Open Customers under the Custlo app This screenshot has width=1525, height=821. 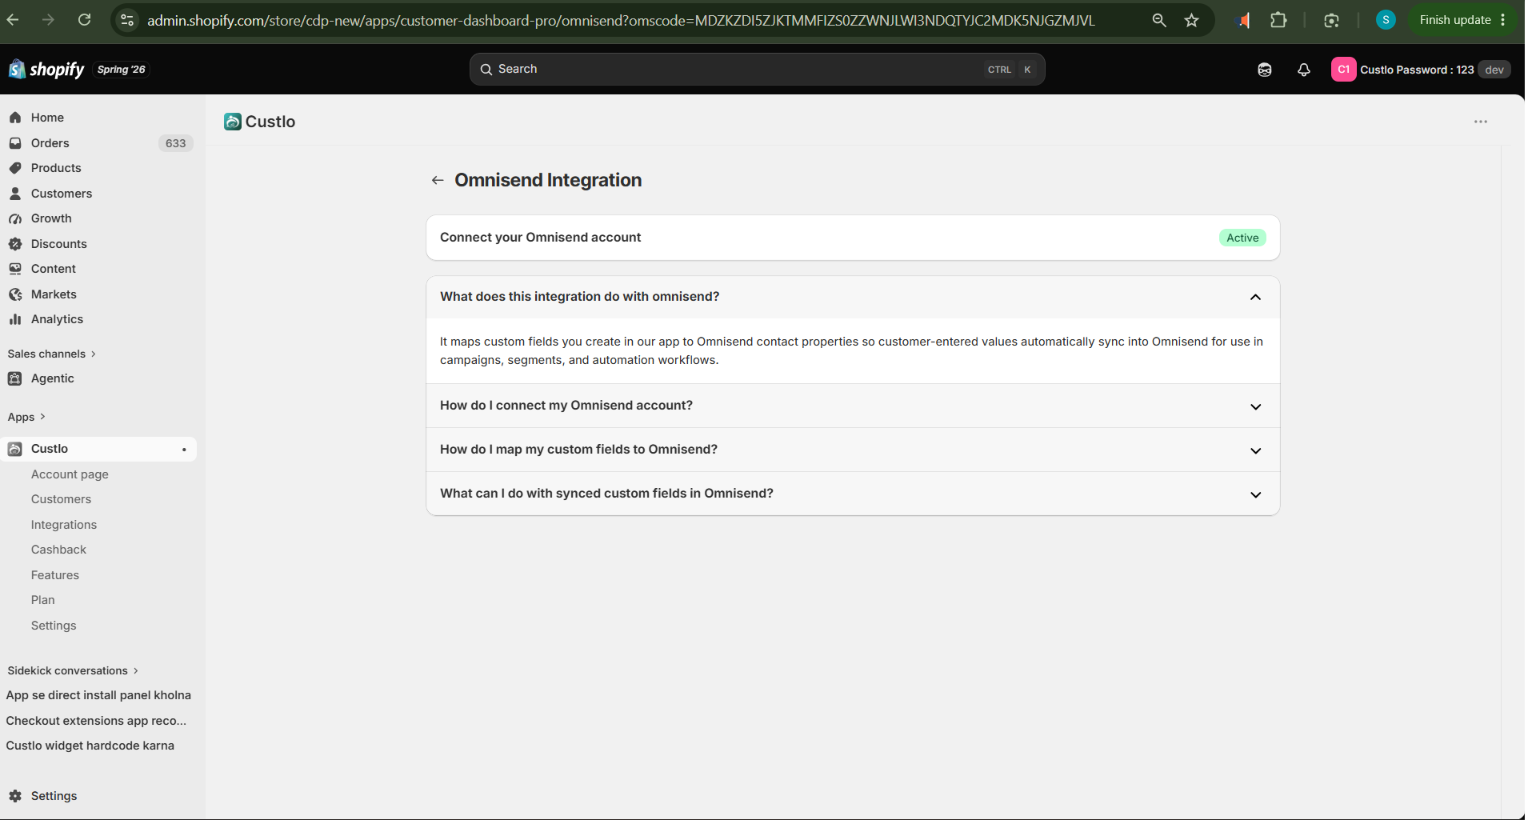point(61,500)
